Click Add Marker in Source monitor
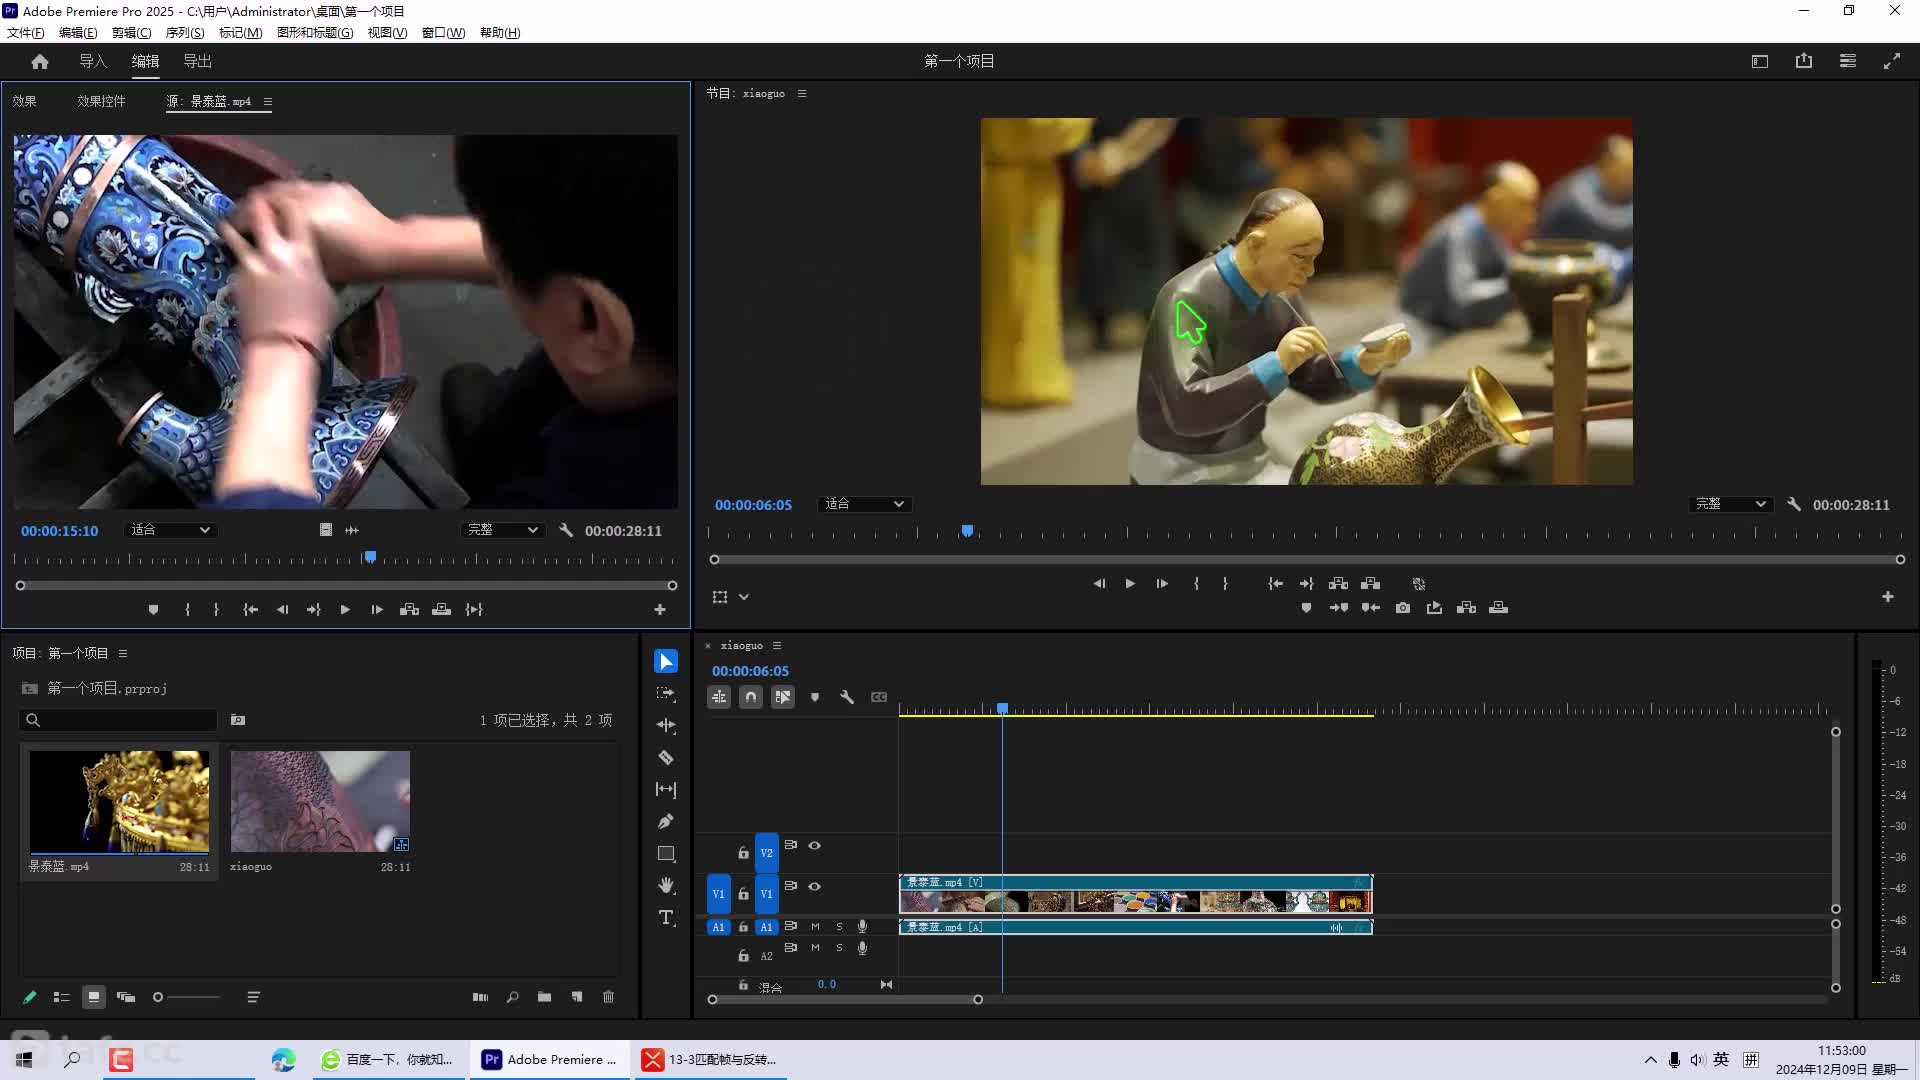Image resolution: width=1920 pixels, height=1080 pixels. (x=153, y=610)
